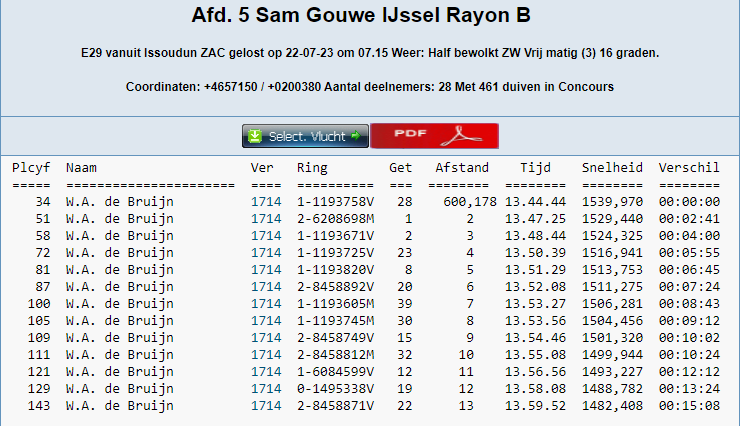Screen dimensions: 740x426
Task: Sort by the Plcyf column header
Action: tap(31, 168)
